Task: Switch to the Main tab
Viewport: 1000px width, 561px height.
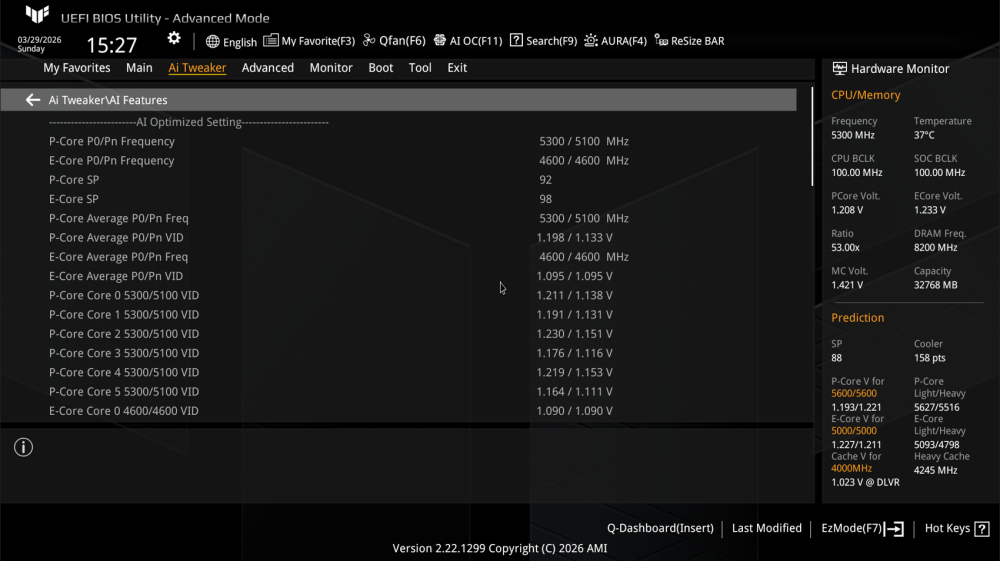Action: [139, 68]
